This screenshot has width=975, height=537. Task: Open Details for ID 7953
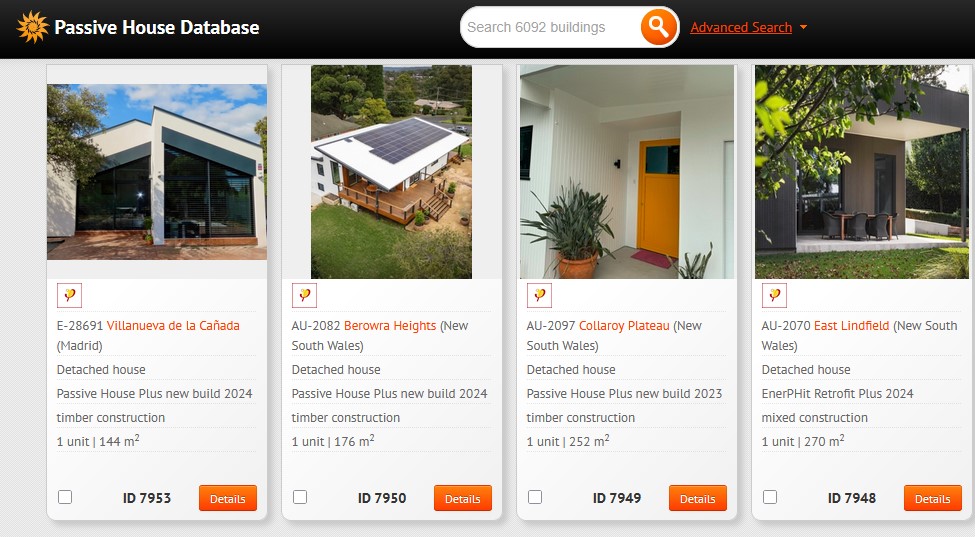click(x=228, y=498)
